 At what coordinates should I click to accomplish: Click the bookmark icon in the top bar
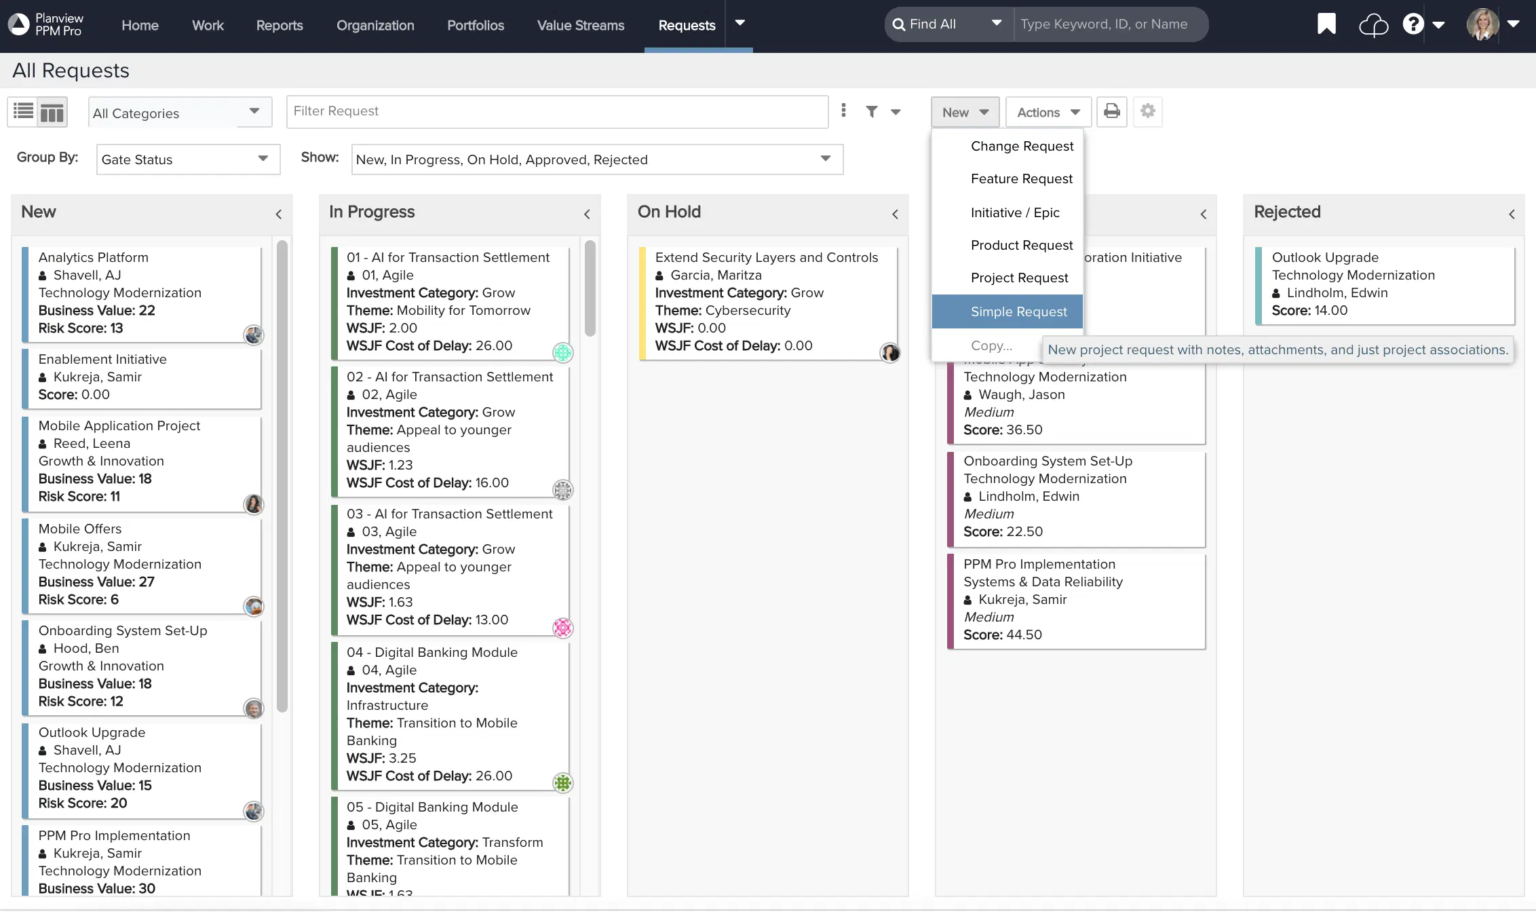coord(1325,23)
